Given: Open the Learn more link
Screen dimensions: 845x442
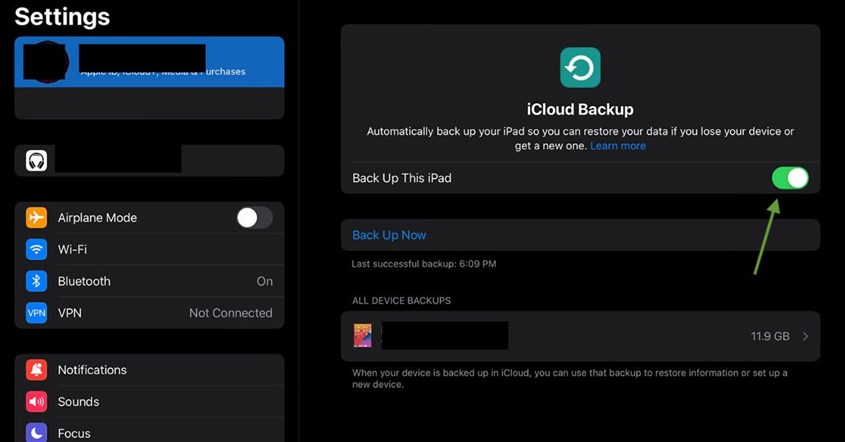Looking at the screenshot, I should [618, 146].
